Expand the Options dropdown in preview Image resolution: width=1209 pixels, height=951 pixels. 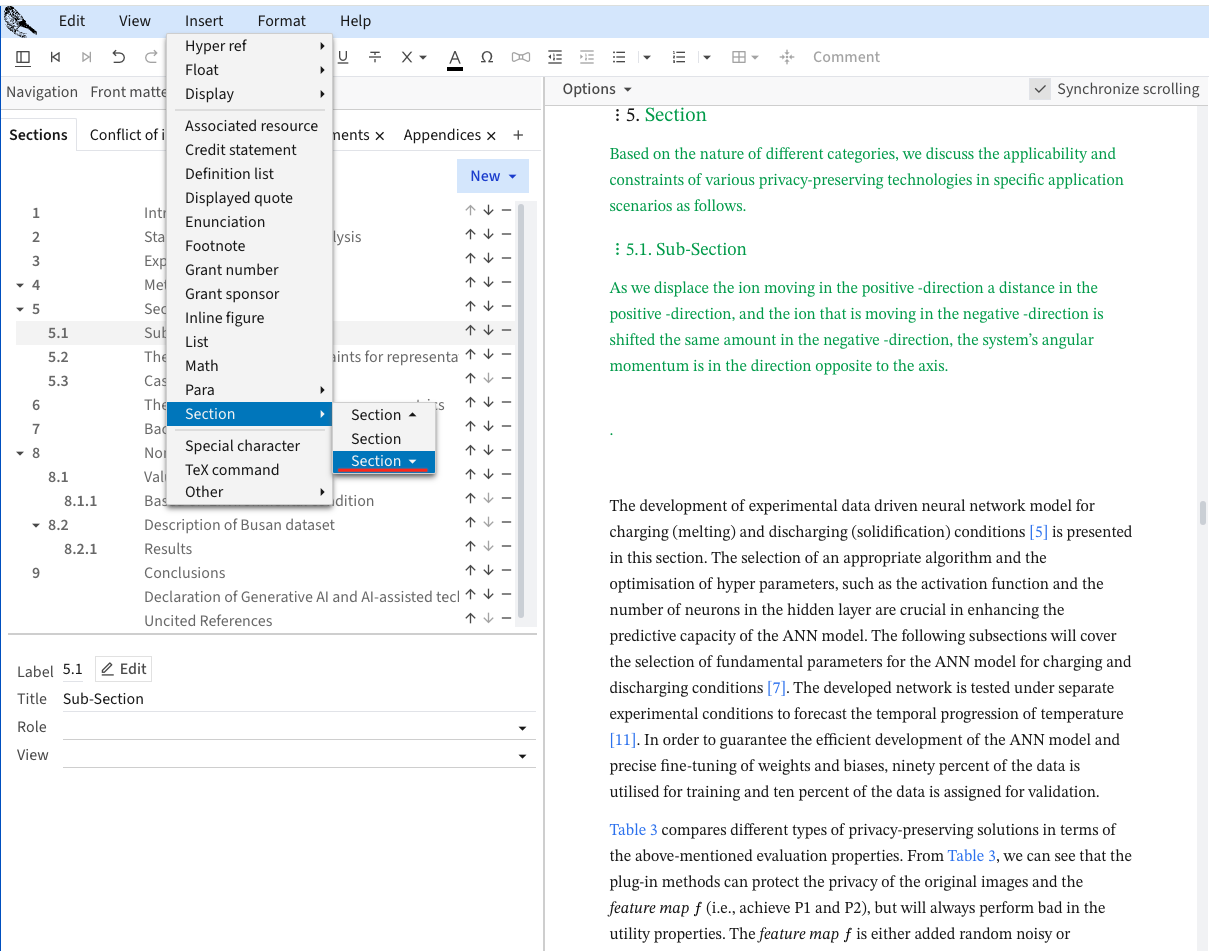tap(597, 89)
